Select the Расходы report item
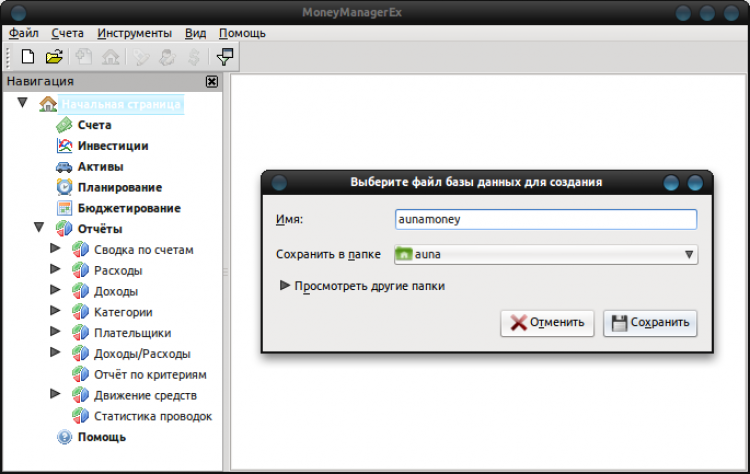The image size is (750, 474). (x=118, y=271)
